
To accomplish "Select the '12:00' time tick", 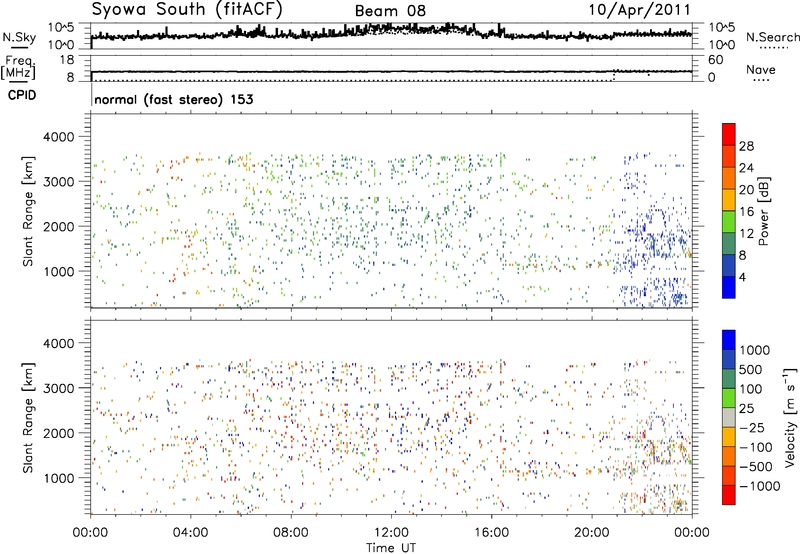I will click(391, 533).
